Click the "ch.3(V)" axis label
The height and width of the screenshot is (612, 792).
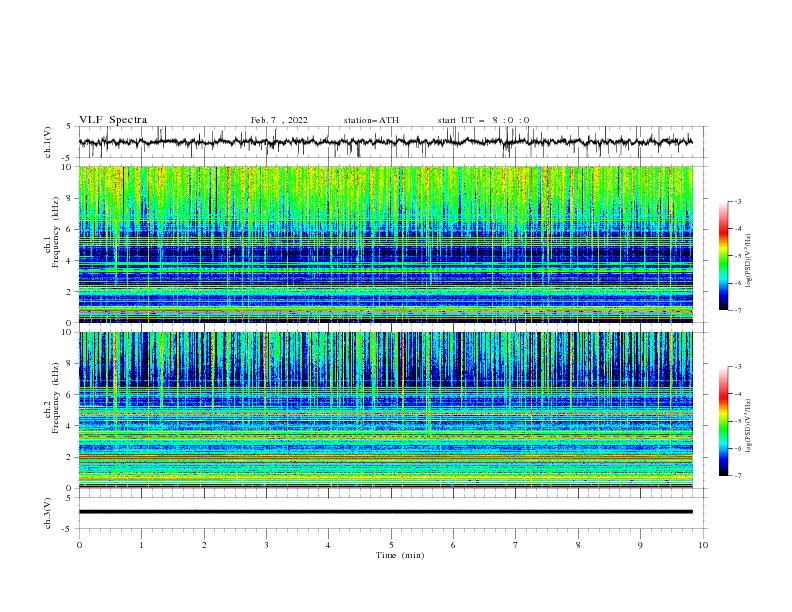(48, 513)
